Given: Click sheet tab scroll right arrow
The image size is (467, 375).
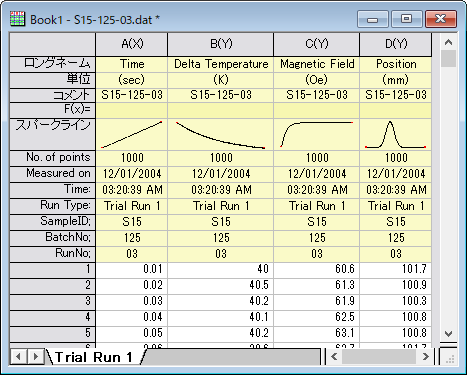Looking at the screenshot, I should [36, 357].
